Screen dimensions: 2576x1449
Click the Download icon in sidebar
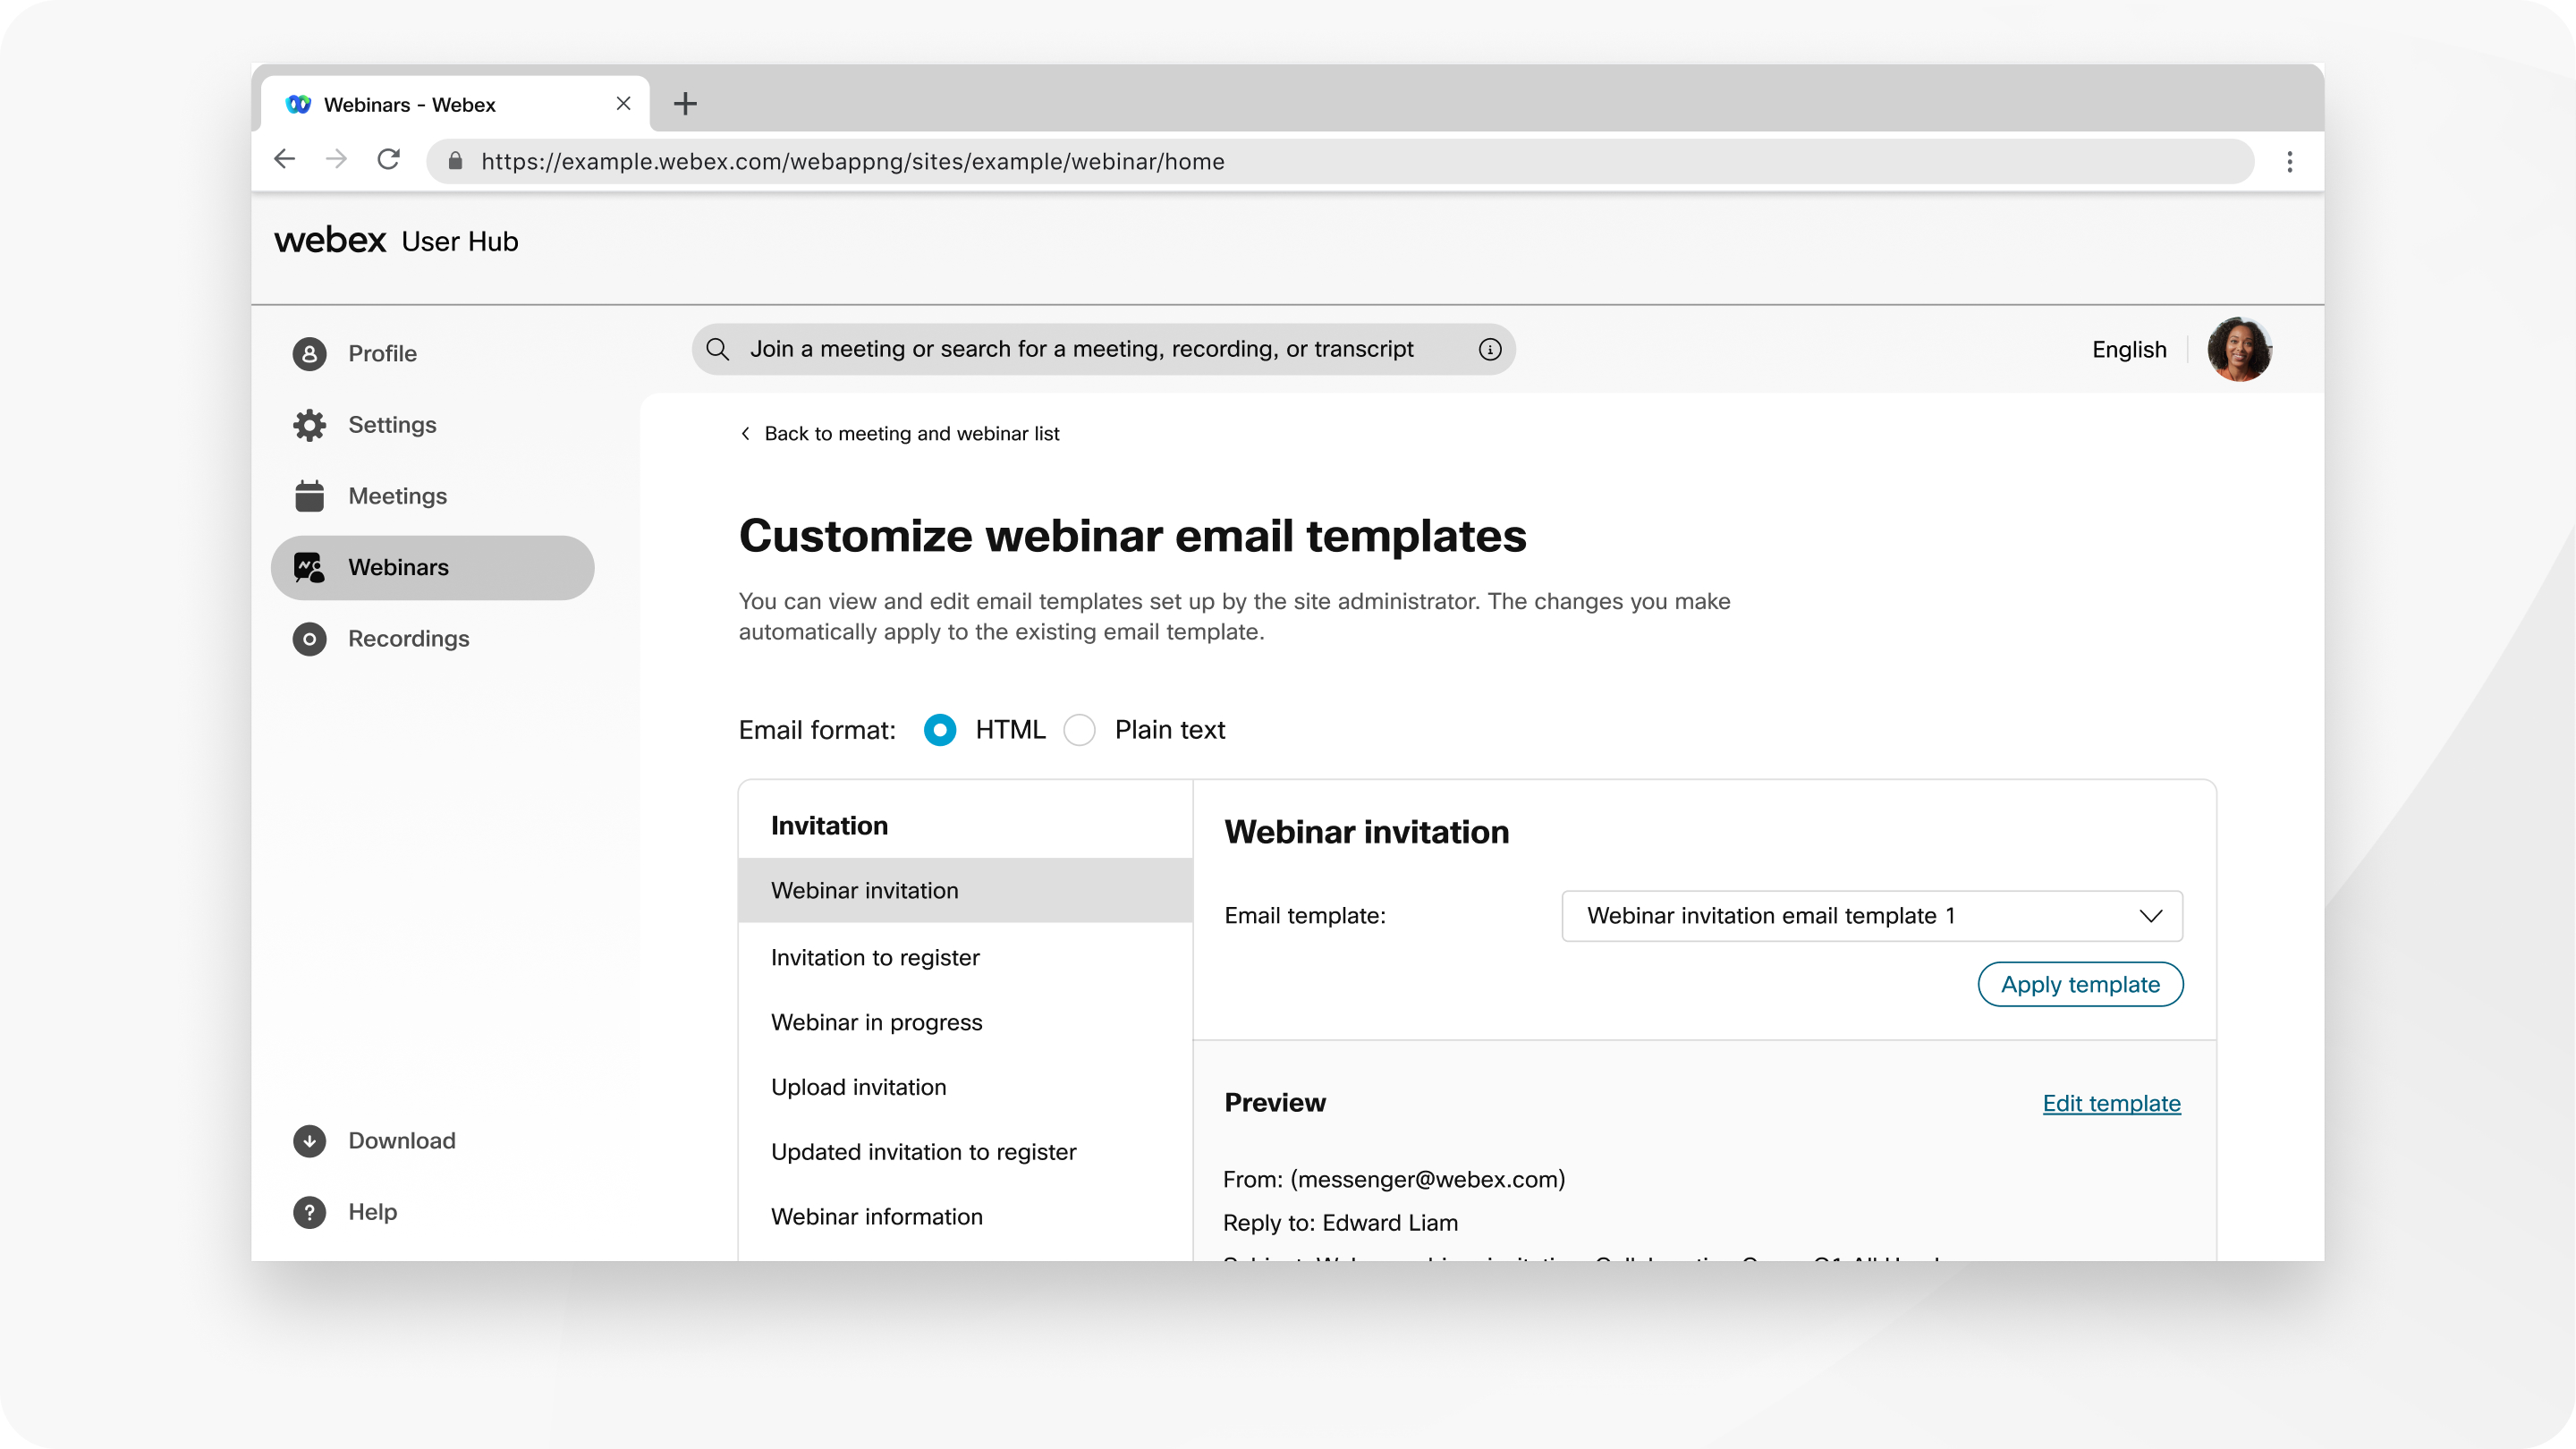coord(309,1140)
